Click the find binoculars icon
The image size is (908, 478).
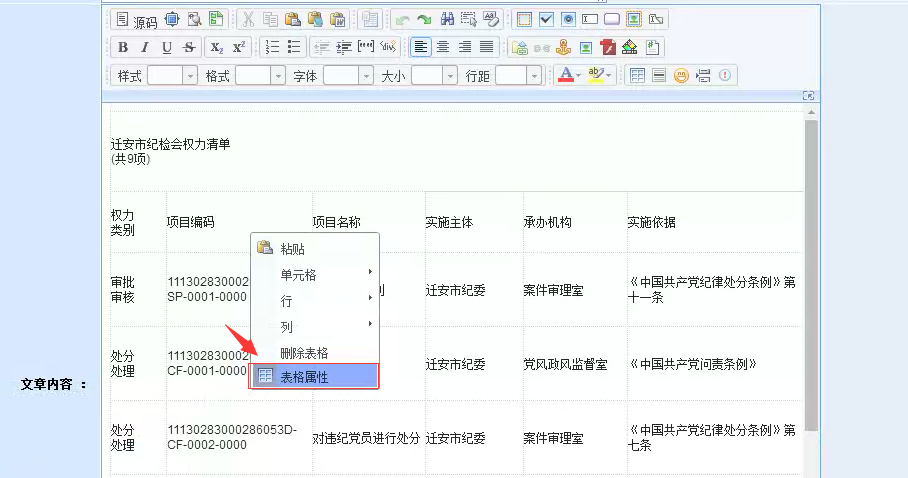coord(447,19)
